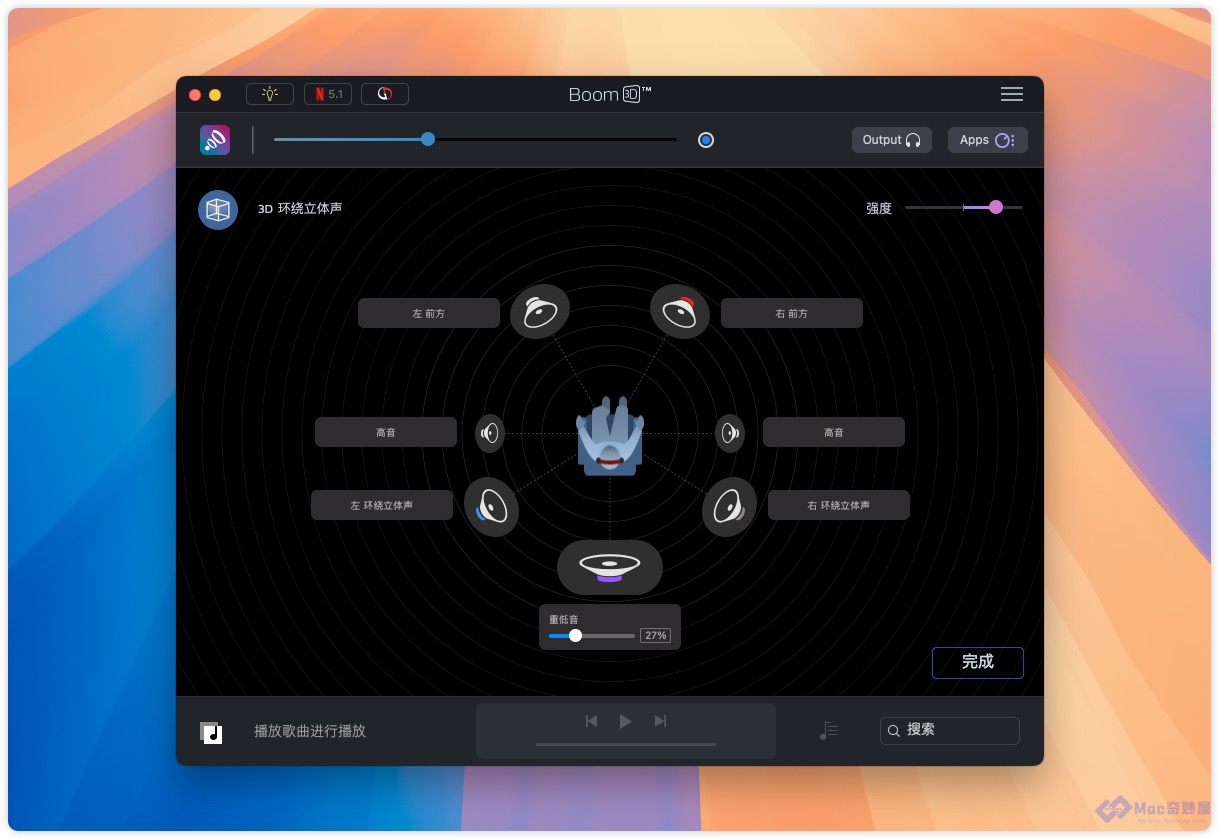Click the 强度 label text
1219x839 pixels.
pyautogui.click(x=879, y=208)
